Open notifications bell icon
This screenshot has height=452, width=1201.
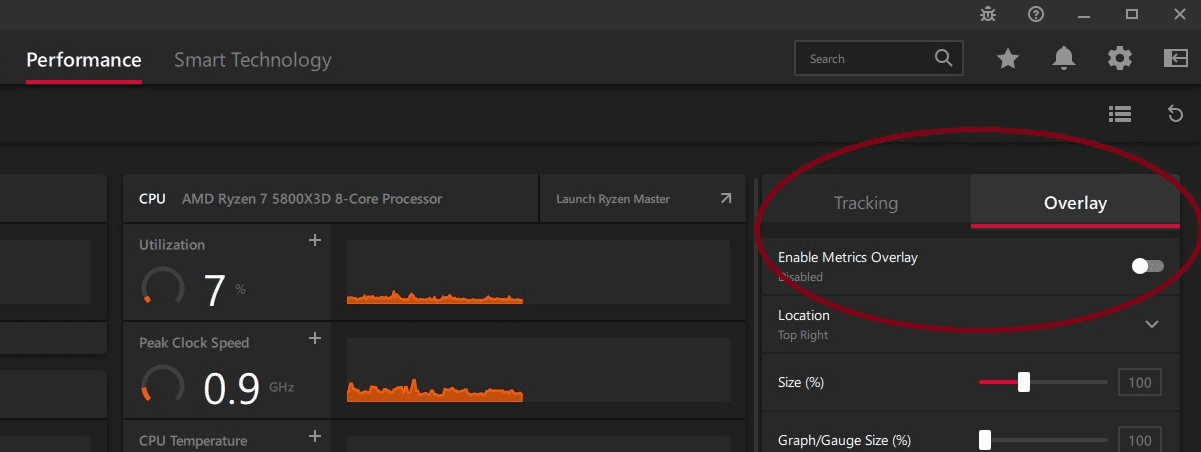pos(1064,59)
